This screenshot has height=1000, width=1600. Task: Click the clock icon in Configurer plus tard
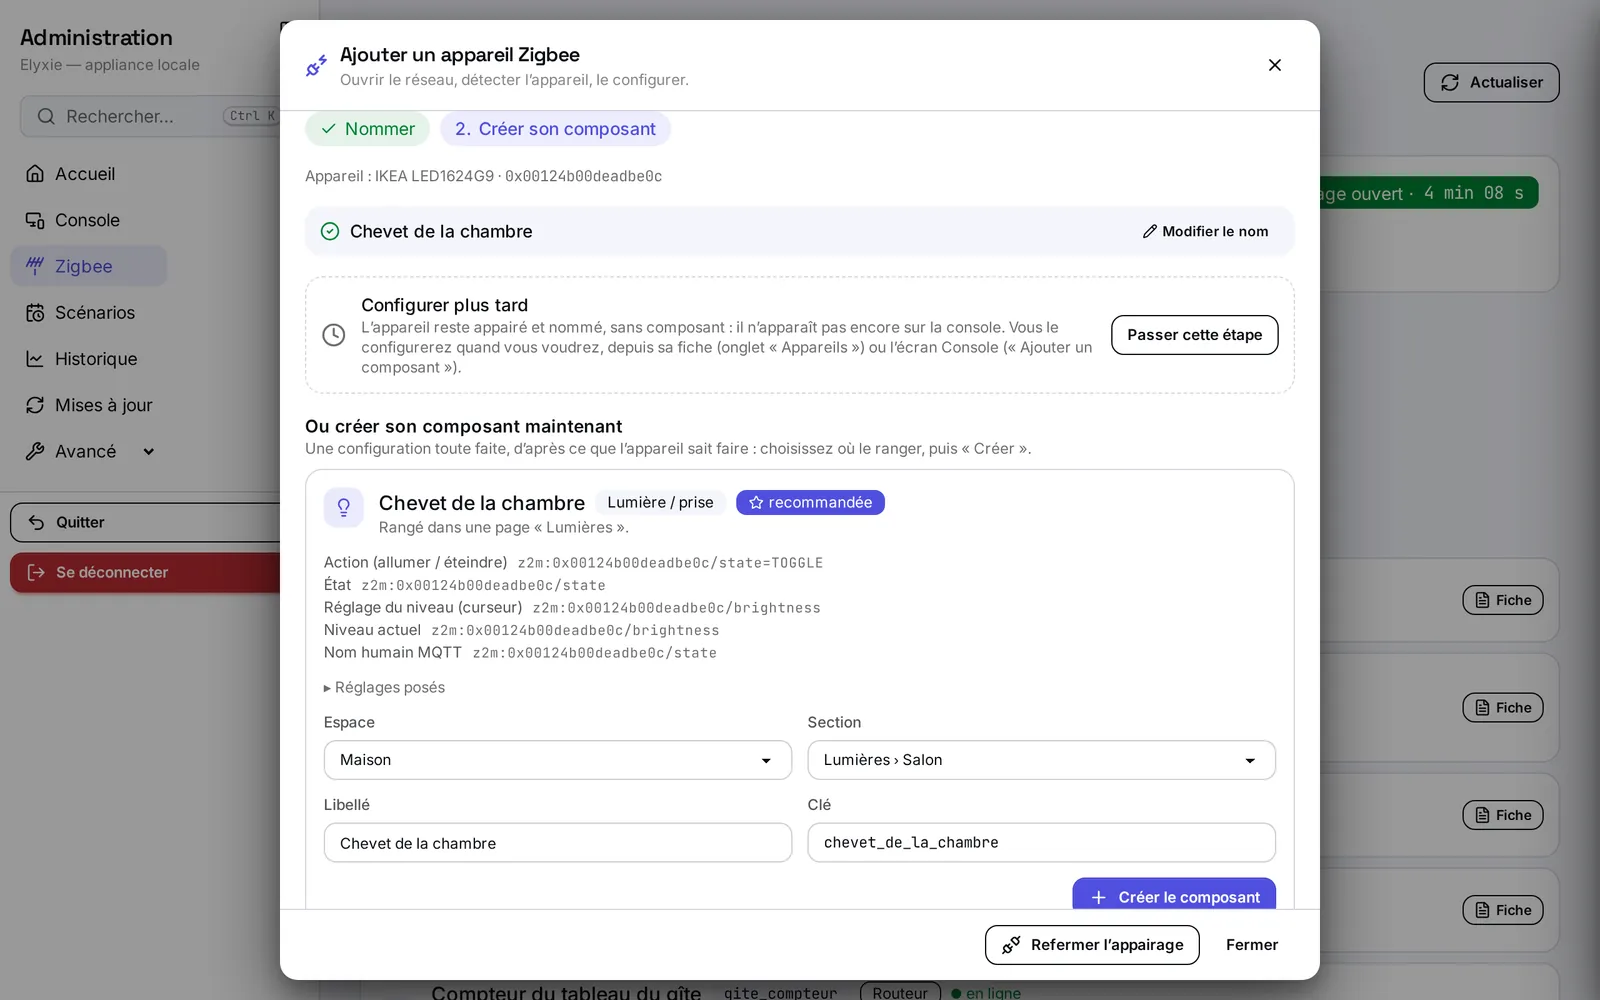point(334,335)
